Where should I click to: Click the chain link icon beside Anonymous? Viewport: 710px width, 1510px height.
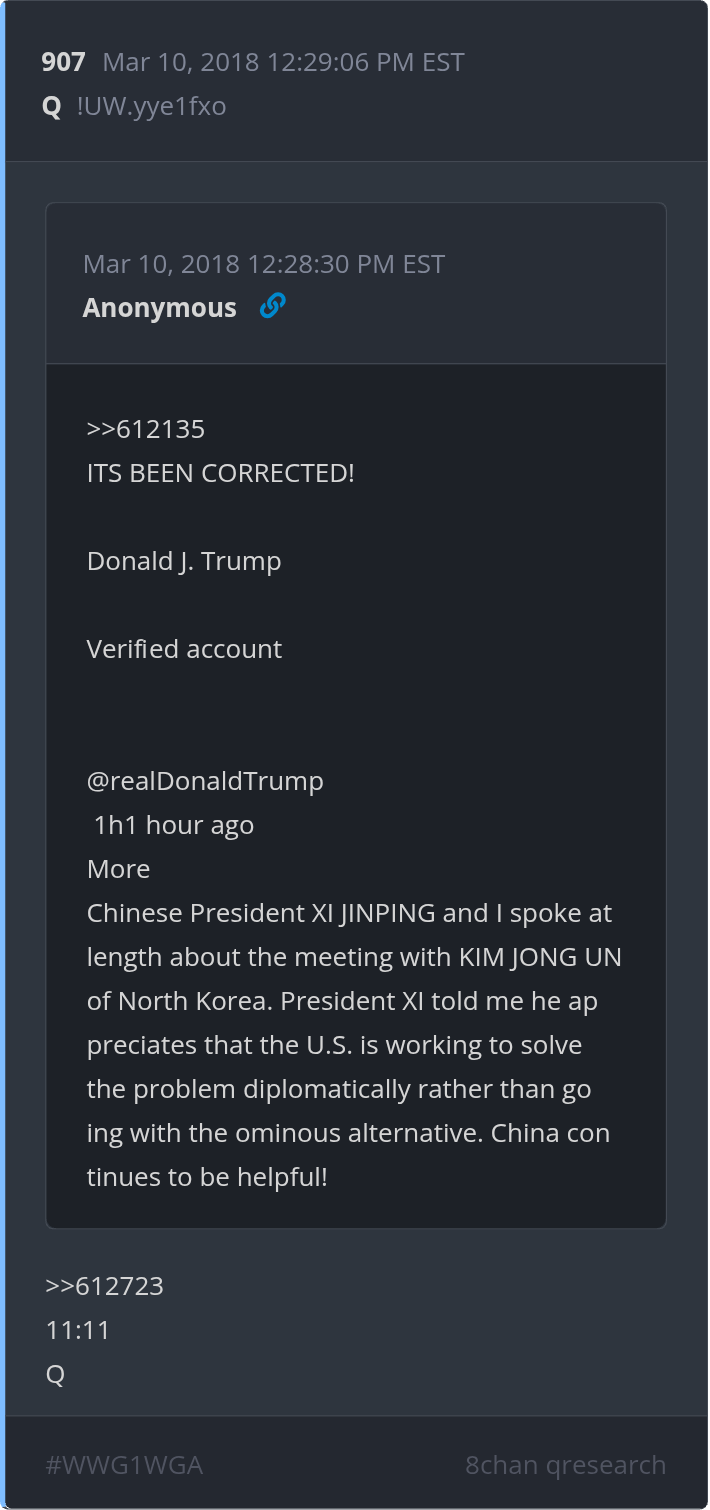(x=272, y=307)
